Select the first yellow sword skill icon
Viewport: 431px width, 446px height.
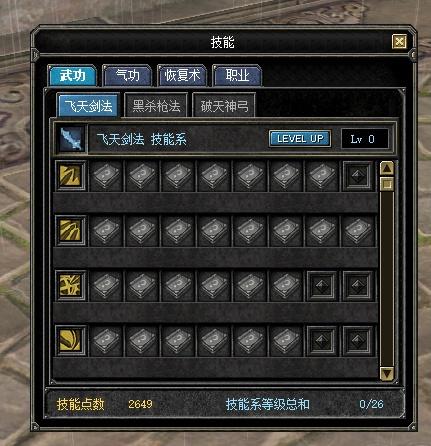[70, 176]
